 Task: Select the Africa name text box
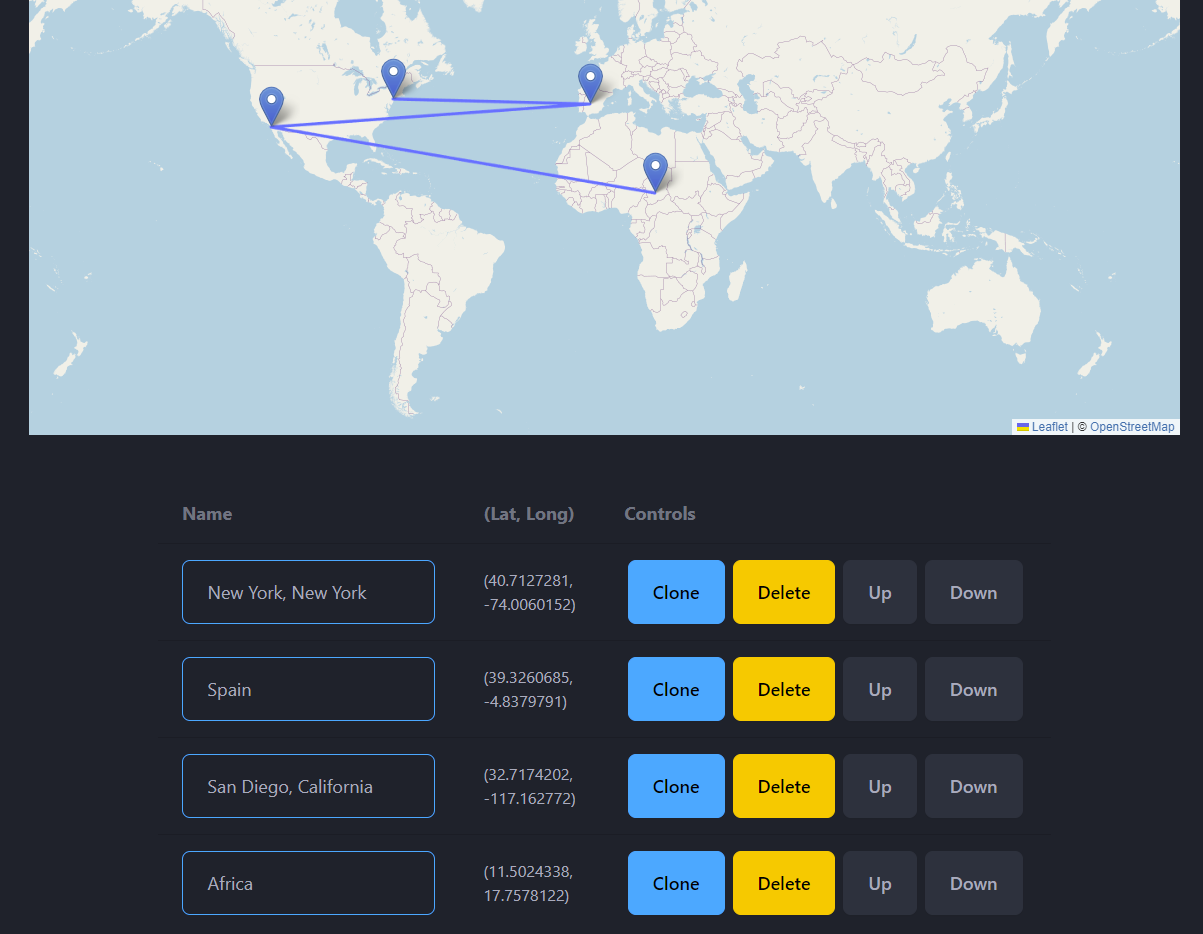308,883
